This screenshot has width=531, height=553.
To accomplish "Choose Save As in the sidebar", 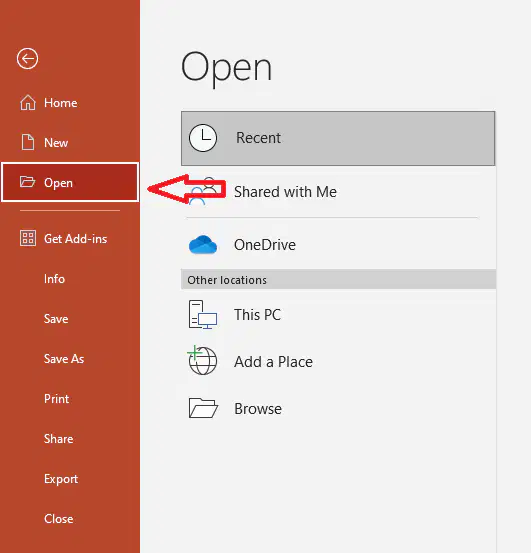I will coord(64,359).
